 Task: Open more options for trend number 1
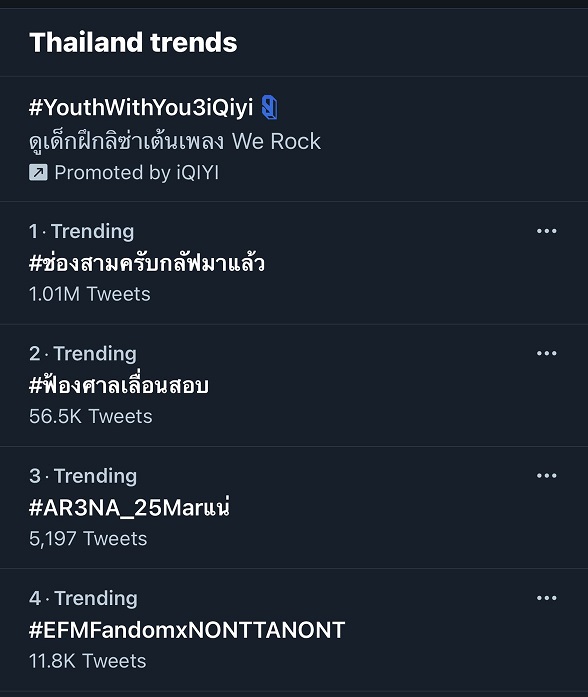pyautogui.click(x=546, y=231)
